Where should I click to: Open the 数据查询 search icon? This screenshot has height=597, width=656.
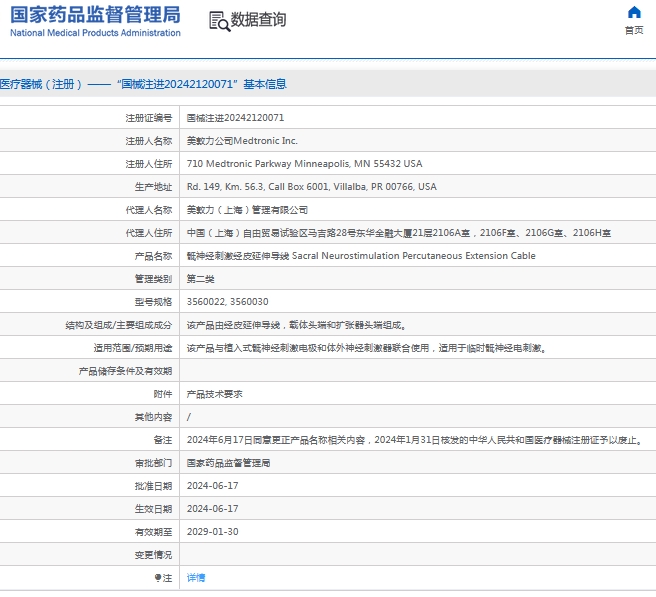(x=219, y=21)
